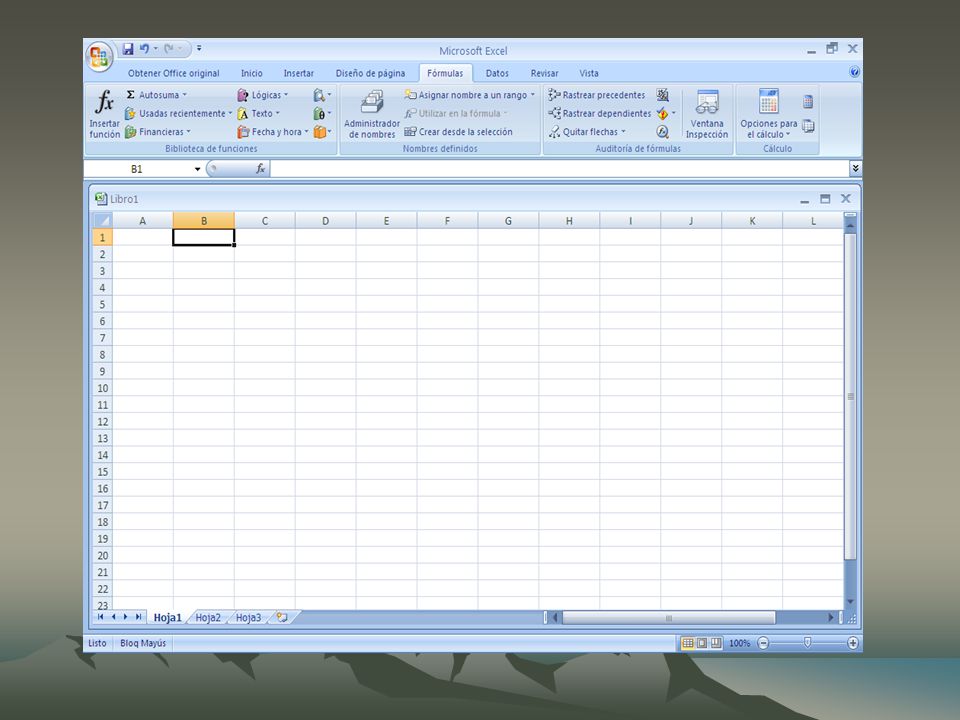Switch to Normal view in status bar
Screen dimensions: 960x720
pyautogui.click(x=688, y=643)
